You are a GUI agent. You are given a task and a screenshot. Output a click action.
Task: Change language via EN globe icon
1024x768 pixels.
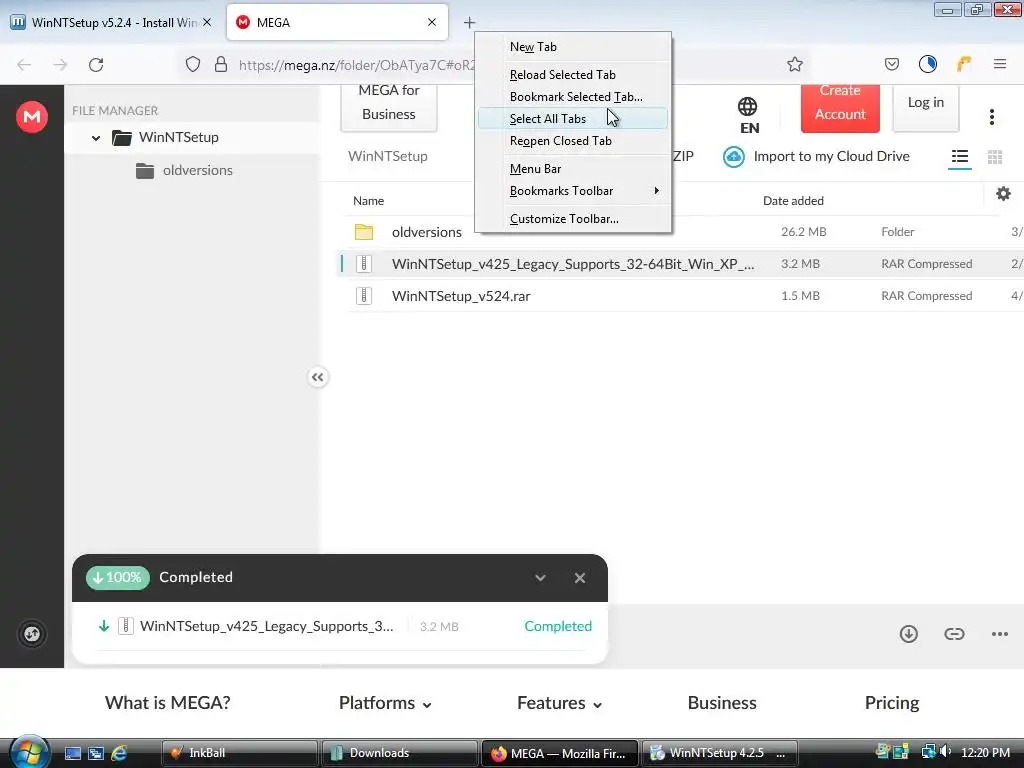(x=748, y=115)
